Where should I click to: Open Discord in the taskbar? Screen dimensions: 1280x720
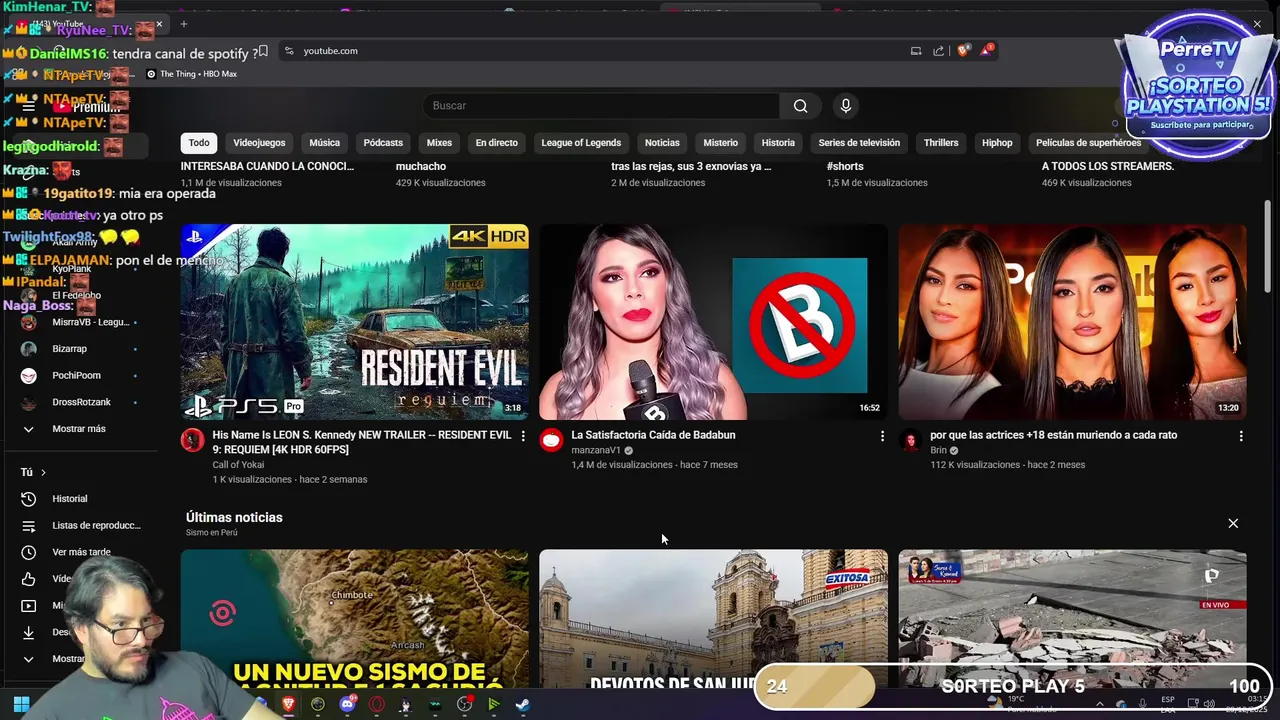pos(347,704)
